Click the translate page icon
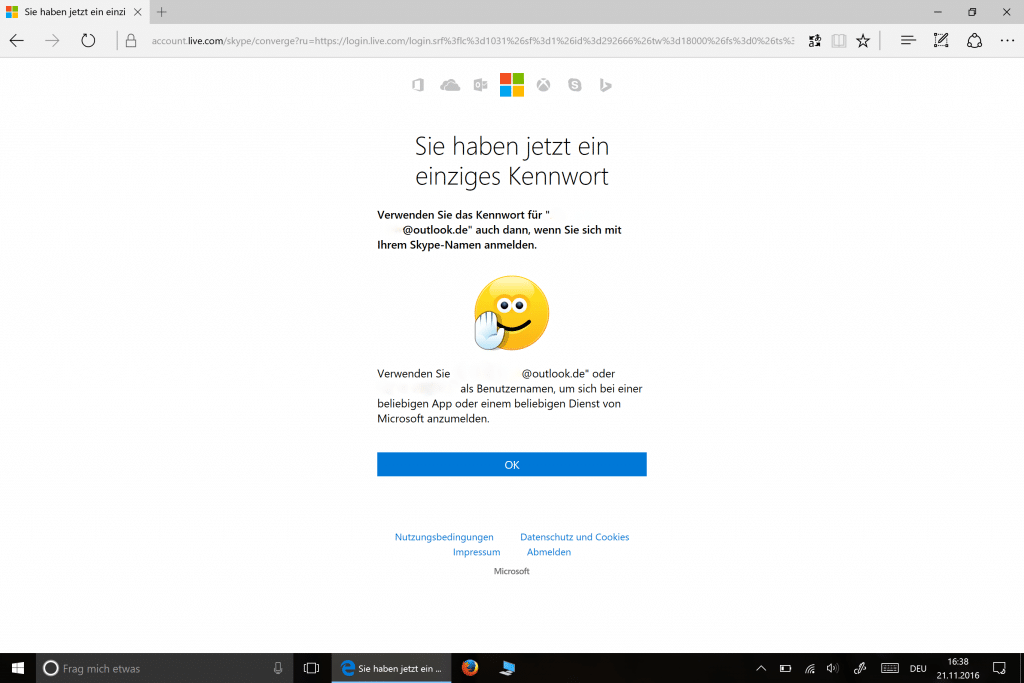 814,40
